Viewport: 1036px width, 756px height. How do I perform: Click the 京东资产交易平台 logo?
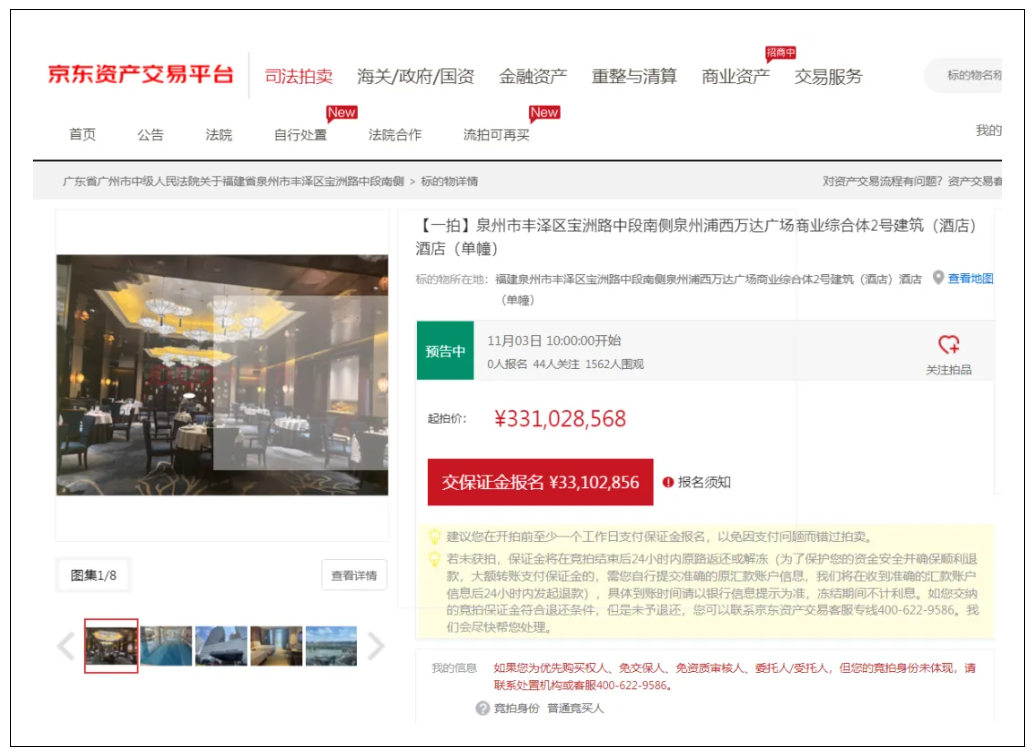[x=140, y=75]
